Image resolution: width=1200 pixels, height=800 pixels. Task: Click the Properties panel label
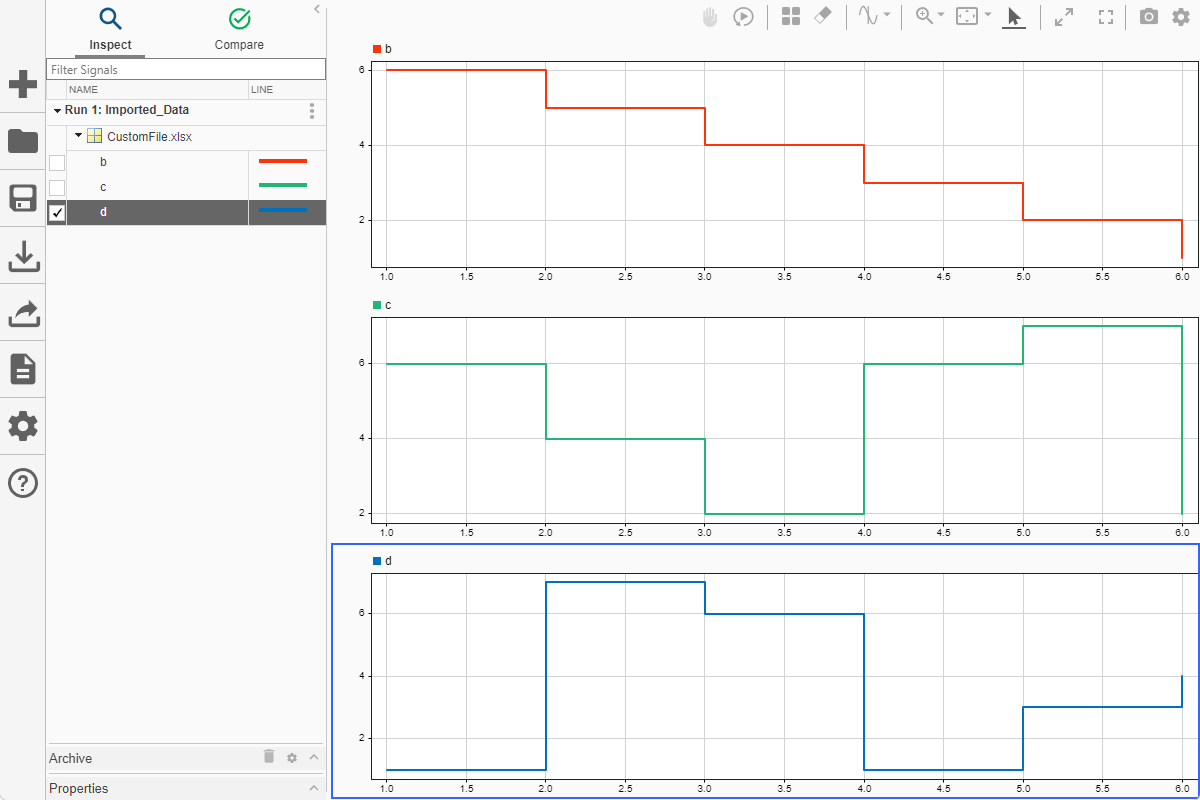[x=79, y=788]
